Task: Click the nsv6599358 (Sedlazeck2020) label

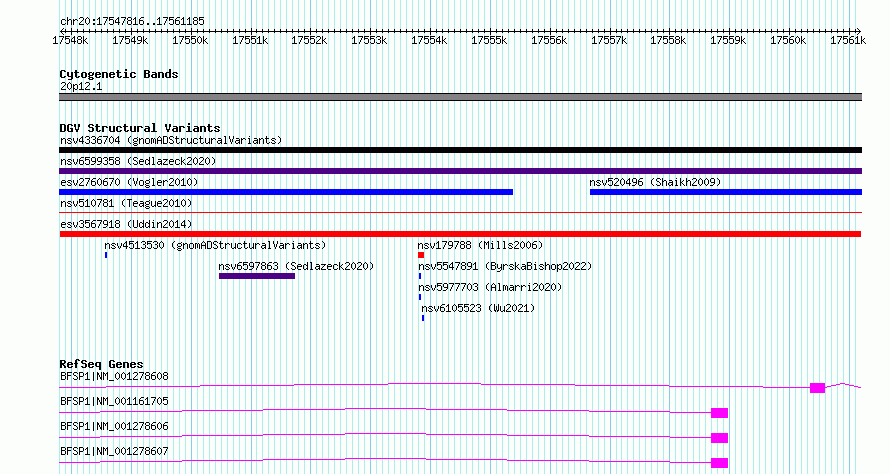Action: [138, 161]
